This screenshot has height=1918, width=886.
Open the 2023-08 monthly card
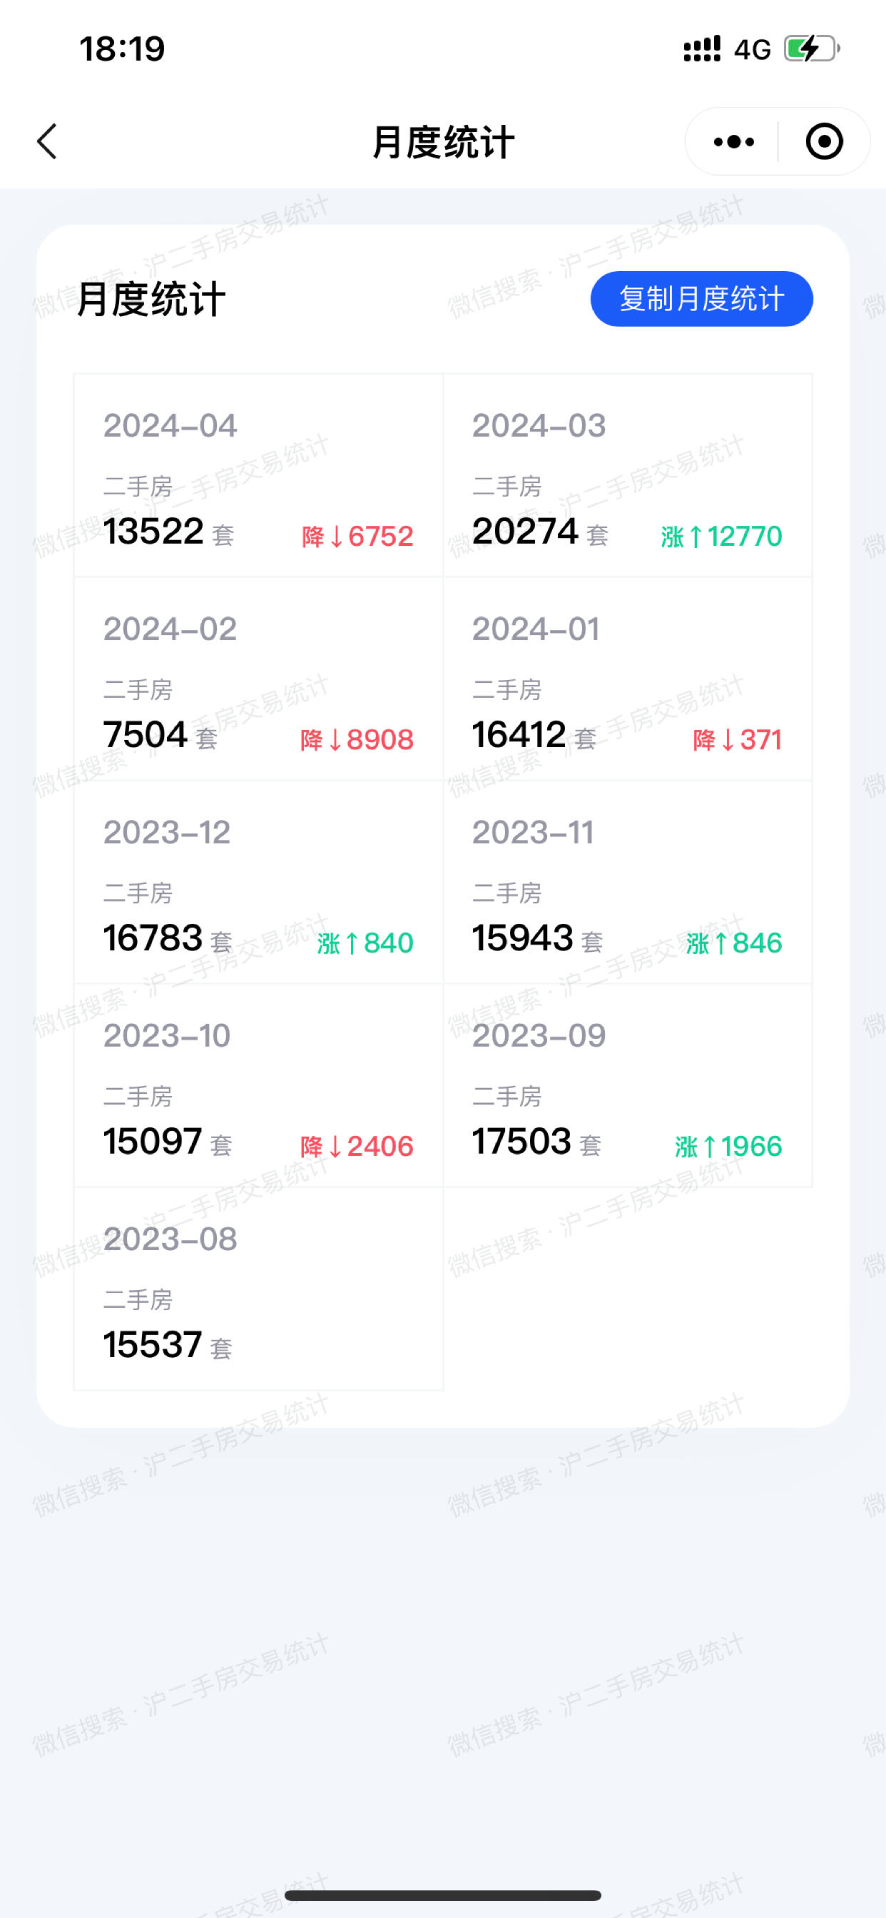(258, 1289)
